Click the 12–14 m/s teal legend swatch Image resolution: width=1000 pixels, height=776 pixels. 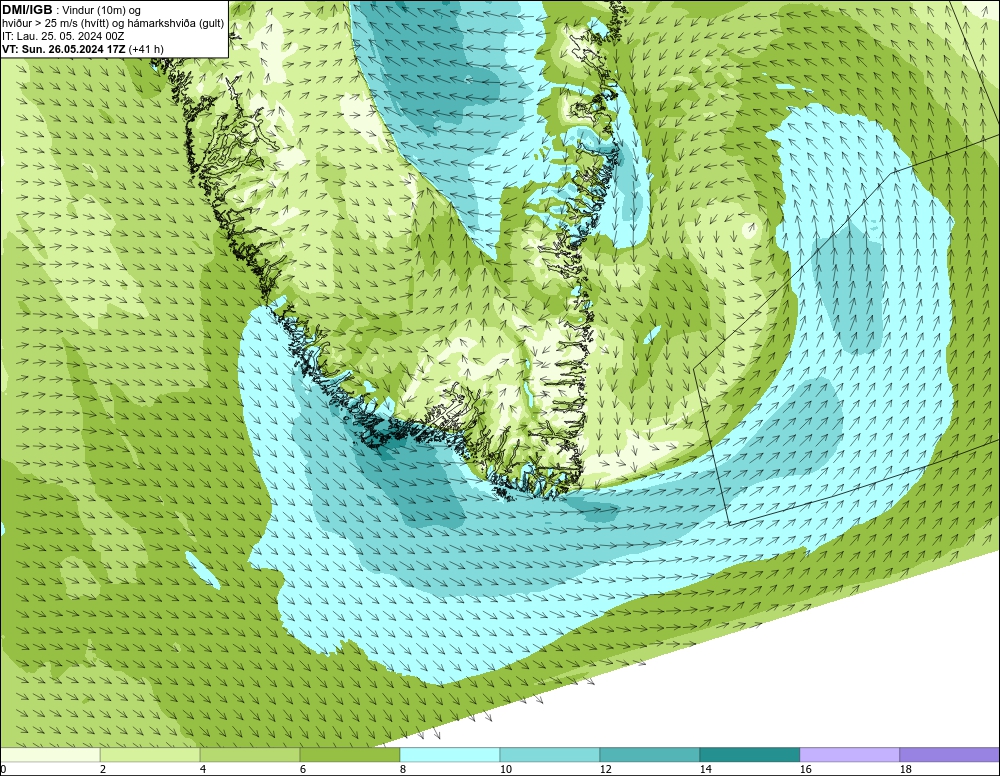click(649, 755)
